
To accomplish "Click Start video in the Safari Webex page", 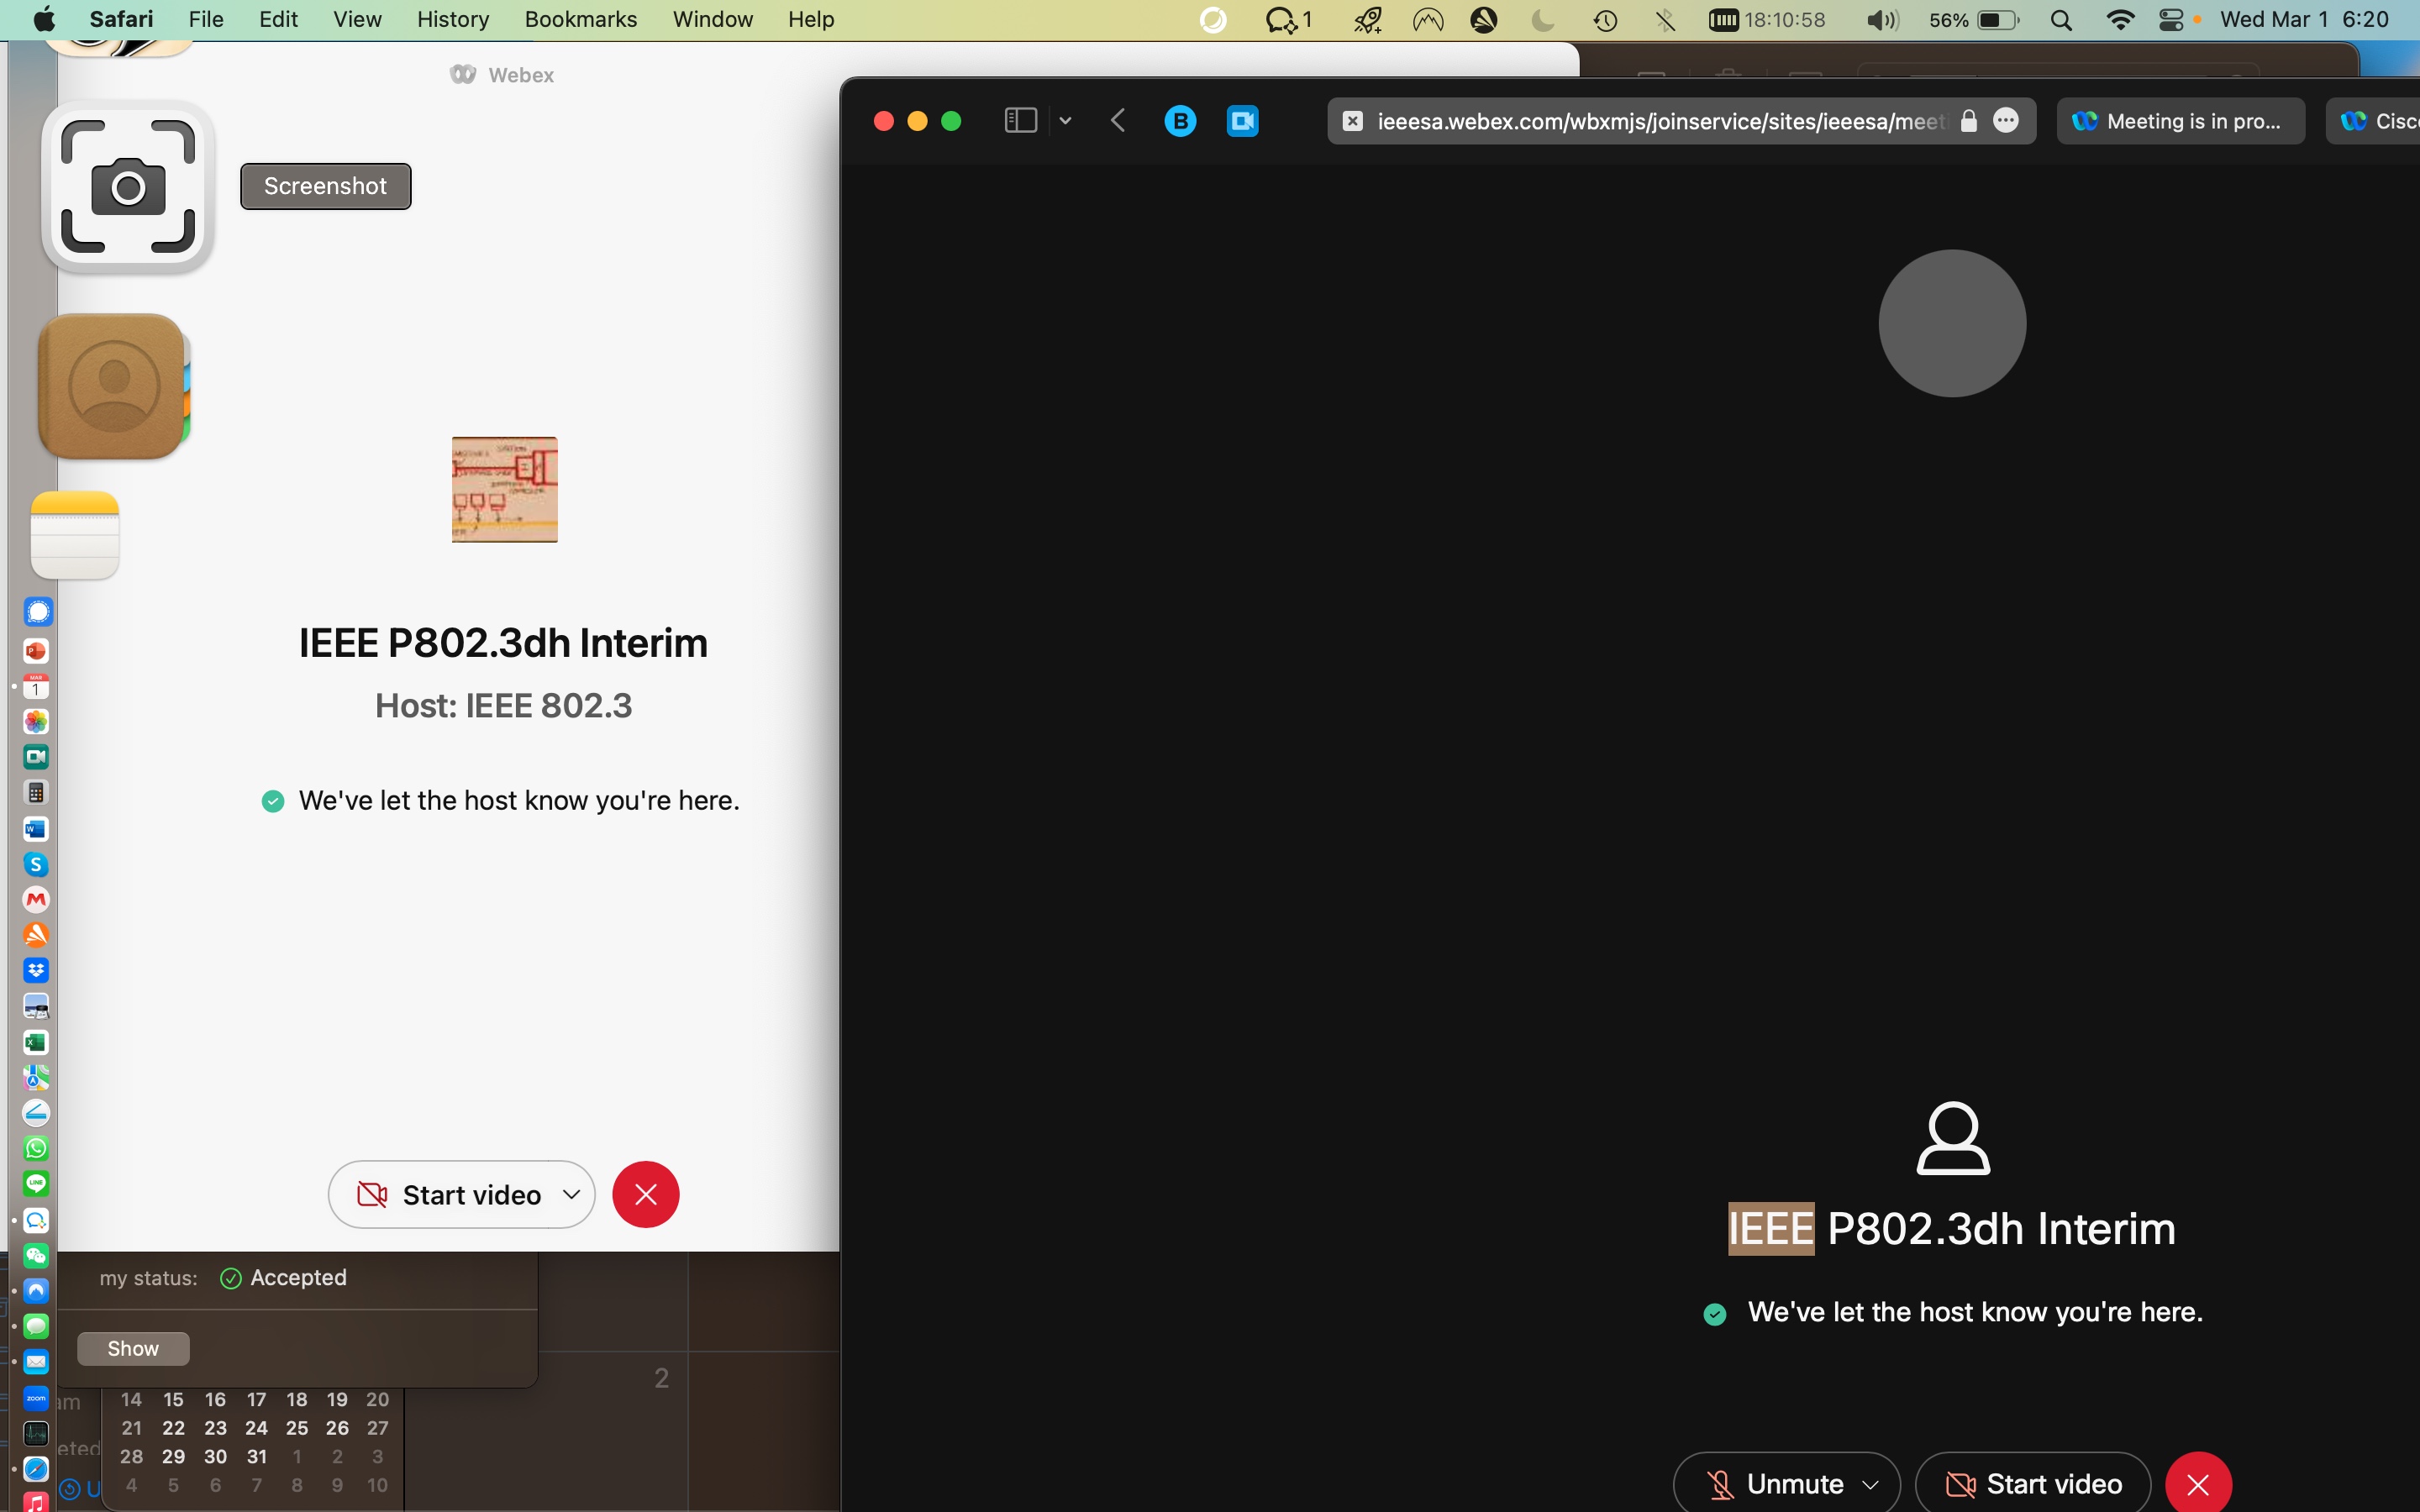I will [x=2033, y=1484].
